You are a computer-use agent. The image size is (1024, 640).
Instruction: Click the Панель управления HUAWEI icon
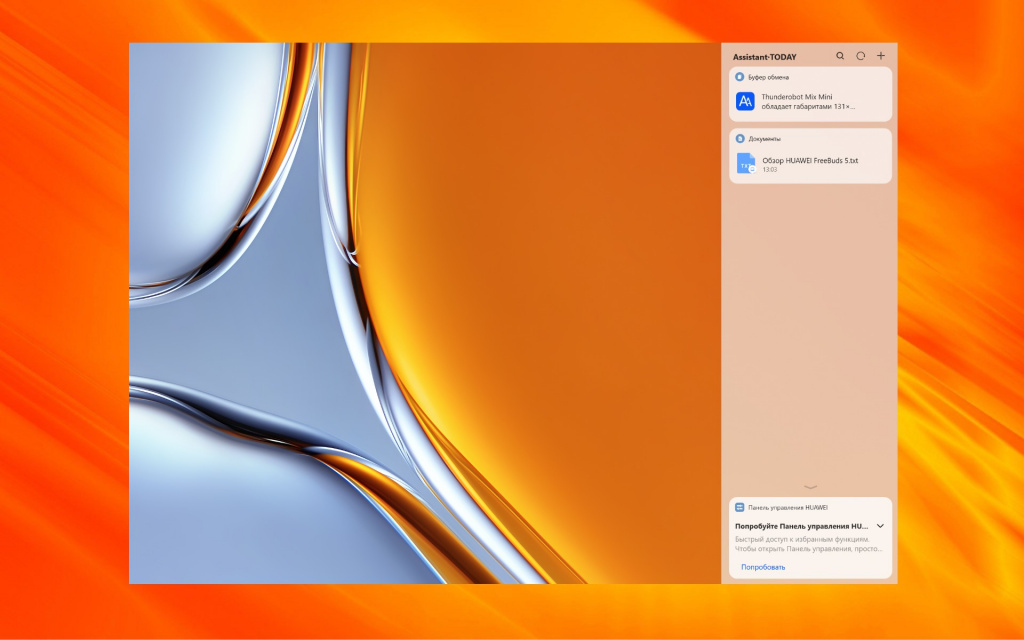pos(740,507)
